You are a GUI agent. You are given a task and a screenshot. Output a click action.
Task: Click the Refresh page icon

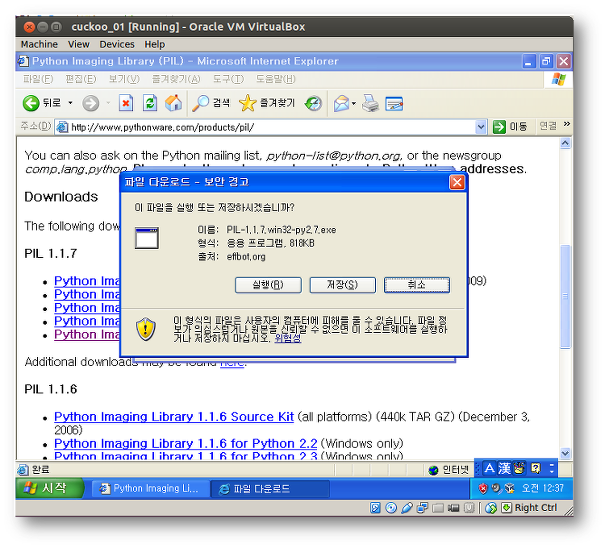tap(150, 103)
